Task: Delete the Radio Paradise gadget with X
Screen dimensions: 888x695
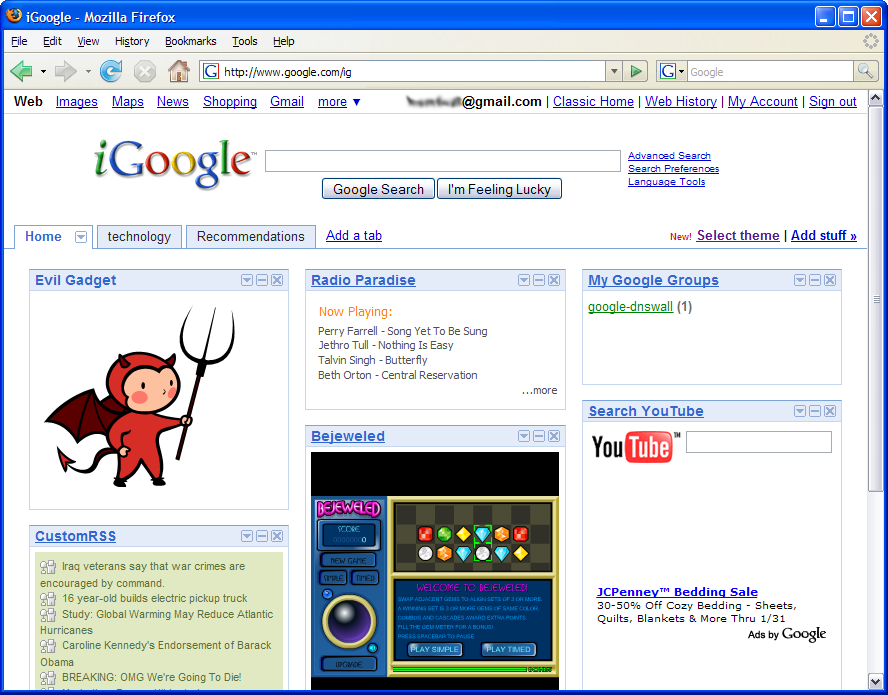Action: [554, 280]
